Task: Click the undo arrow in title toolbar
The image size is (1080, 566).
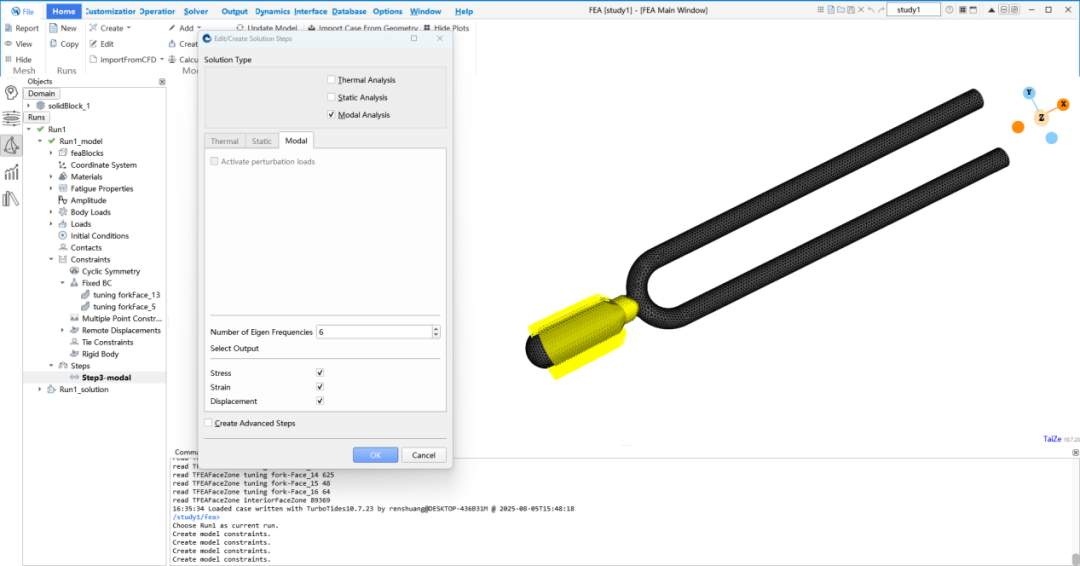Action: click(x=871, y=10)
